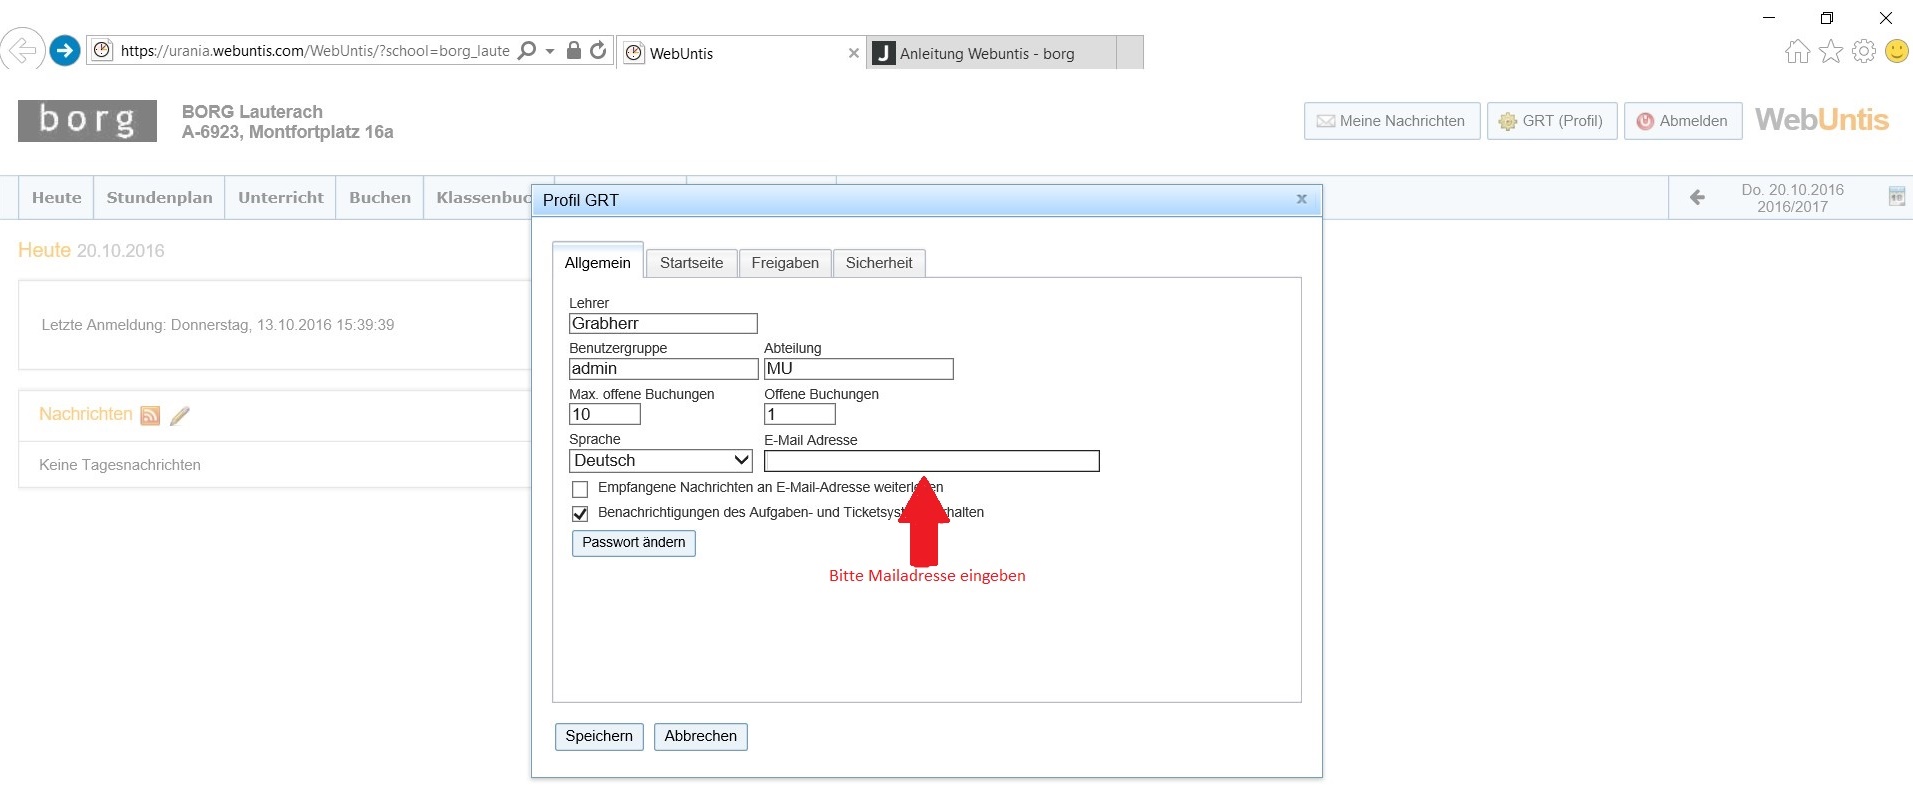This screenshot has width=1913, height=805.
Task: Open the Freigaben tab
Action: click(785, 263)
